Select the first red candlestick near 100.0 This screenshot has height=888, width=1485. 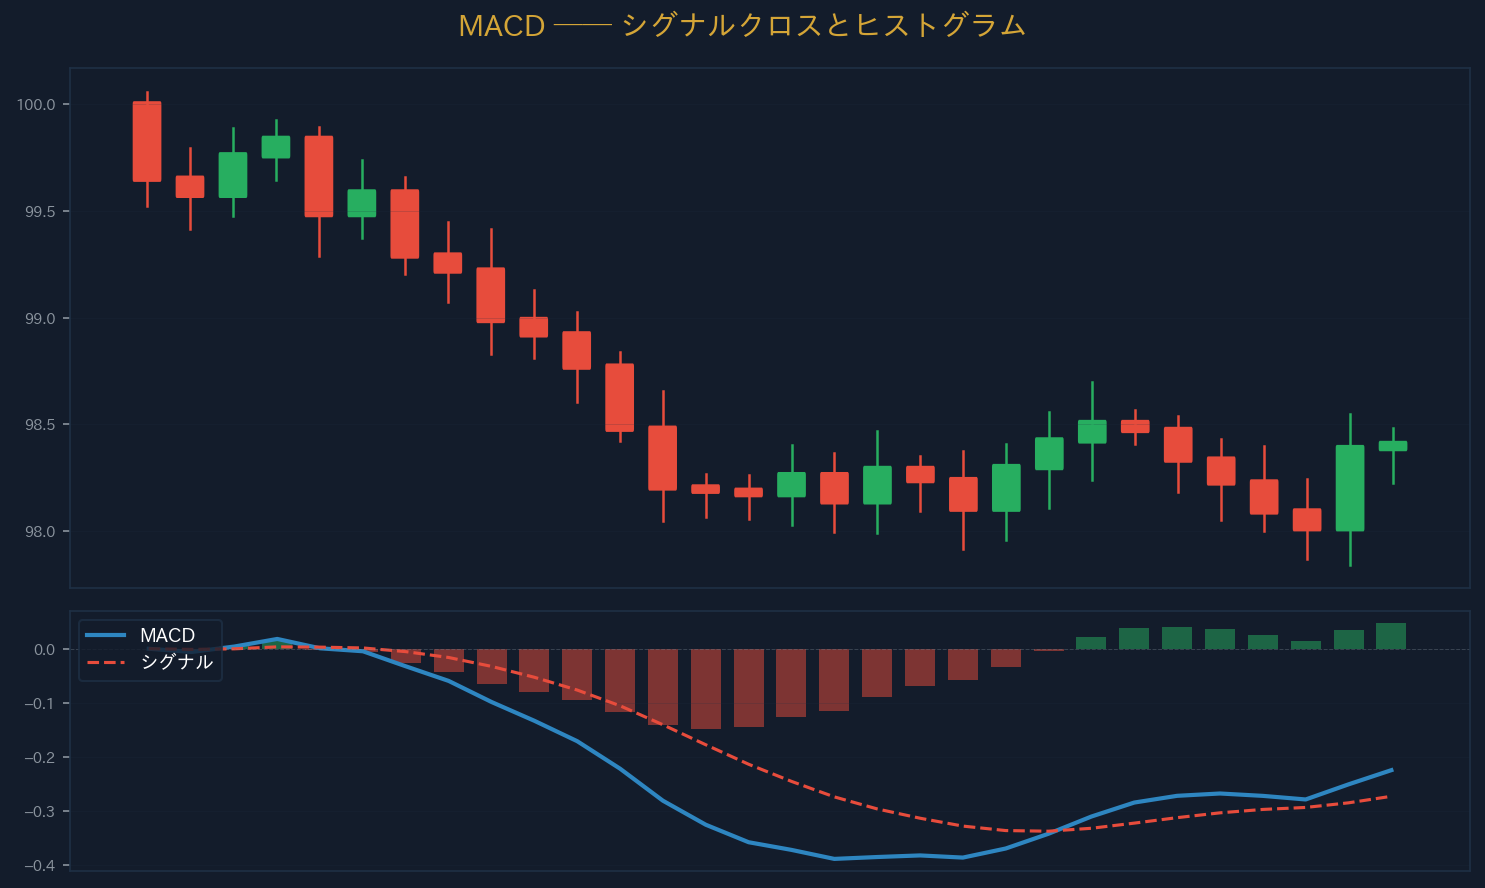click(147, 141)
